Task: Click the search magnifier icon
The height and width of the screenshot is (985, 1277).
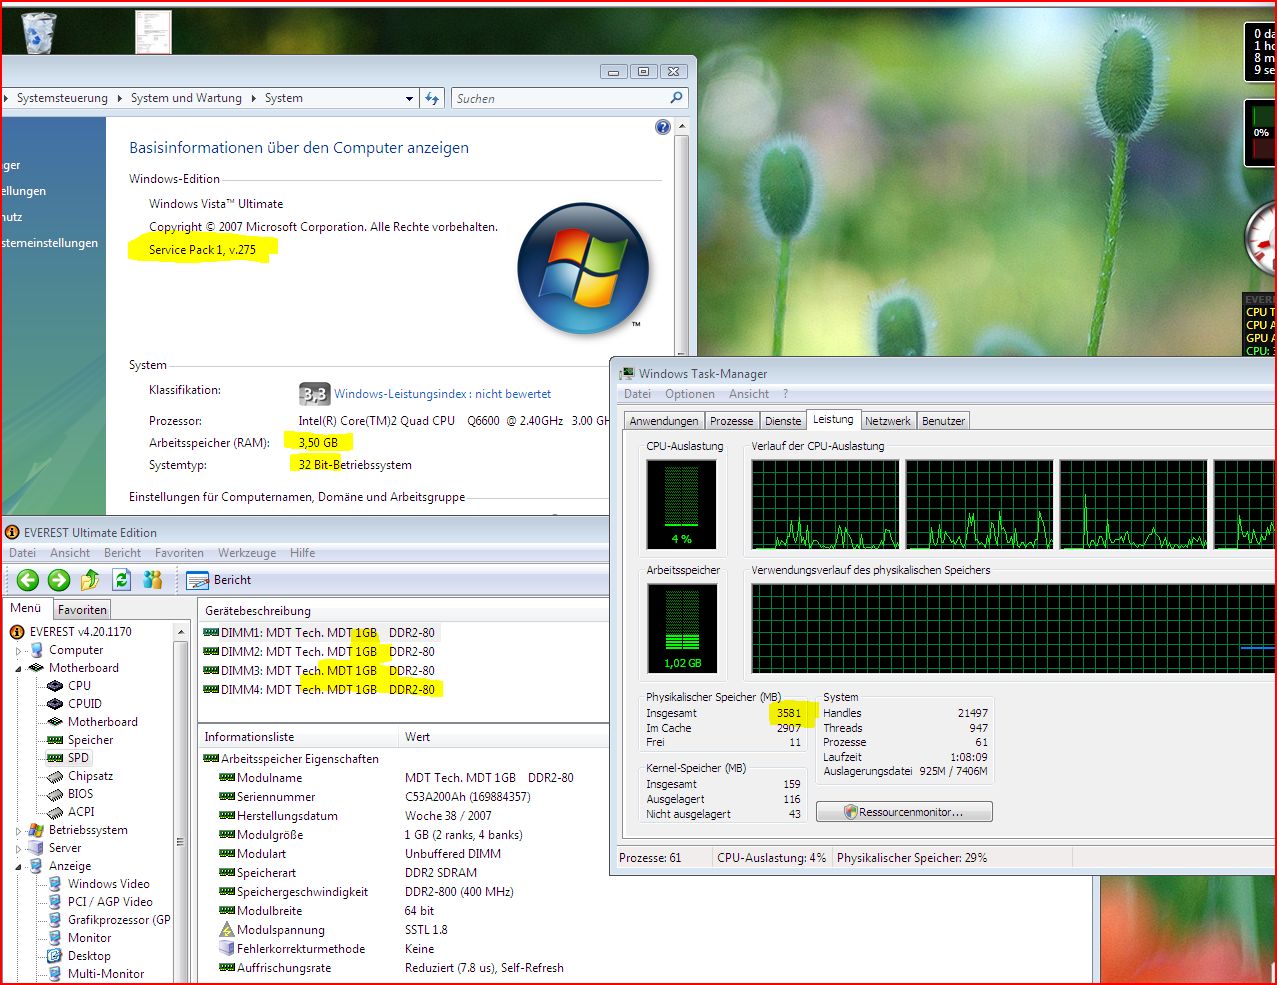Action: click(677, 98)
